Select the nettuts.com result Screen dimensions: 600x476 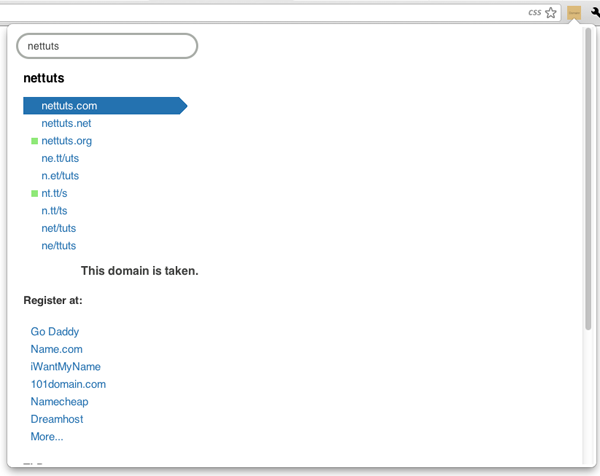coord(105,106)
